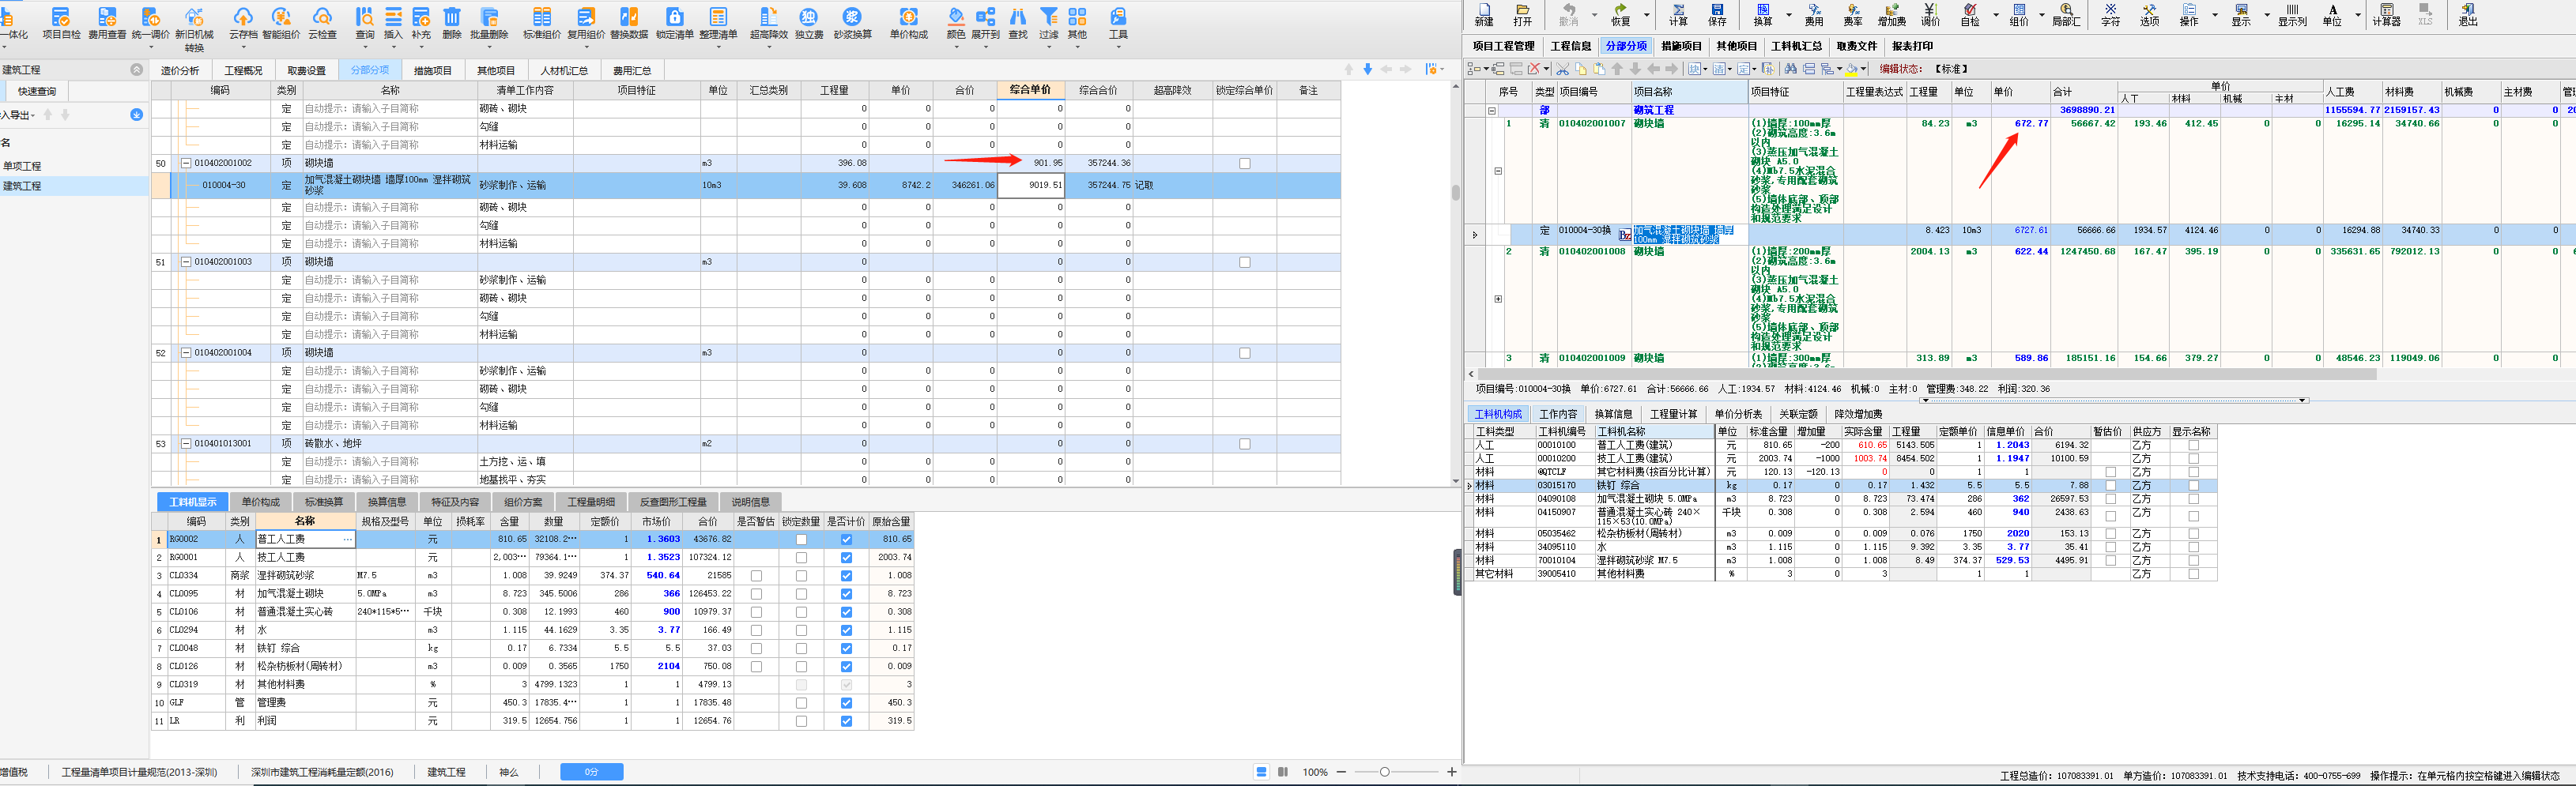Select 单项工程 in left tree
Screen dimensions: 2576x786
click(22, 166)
